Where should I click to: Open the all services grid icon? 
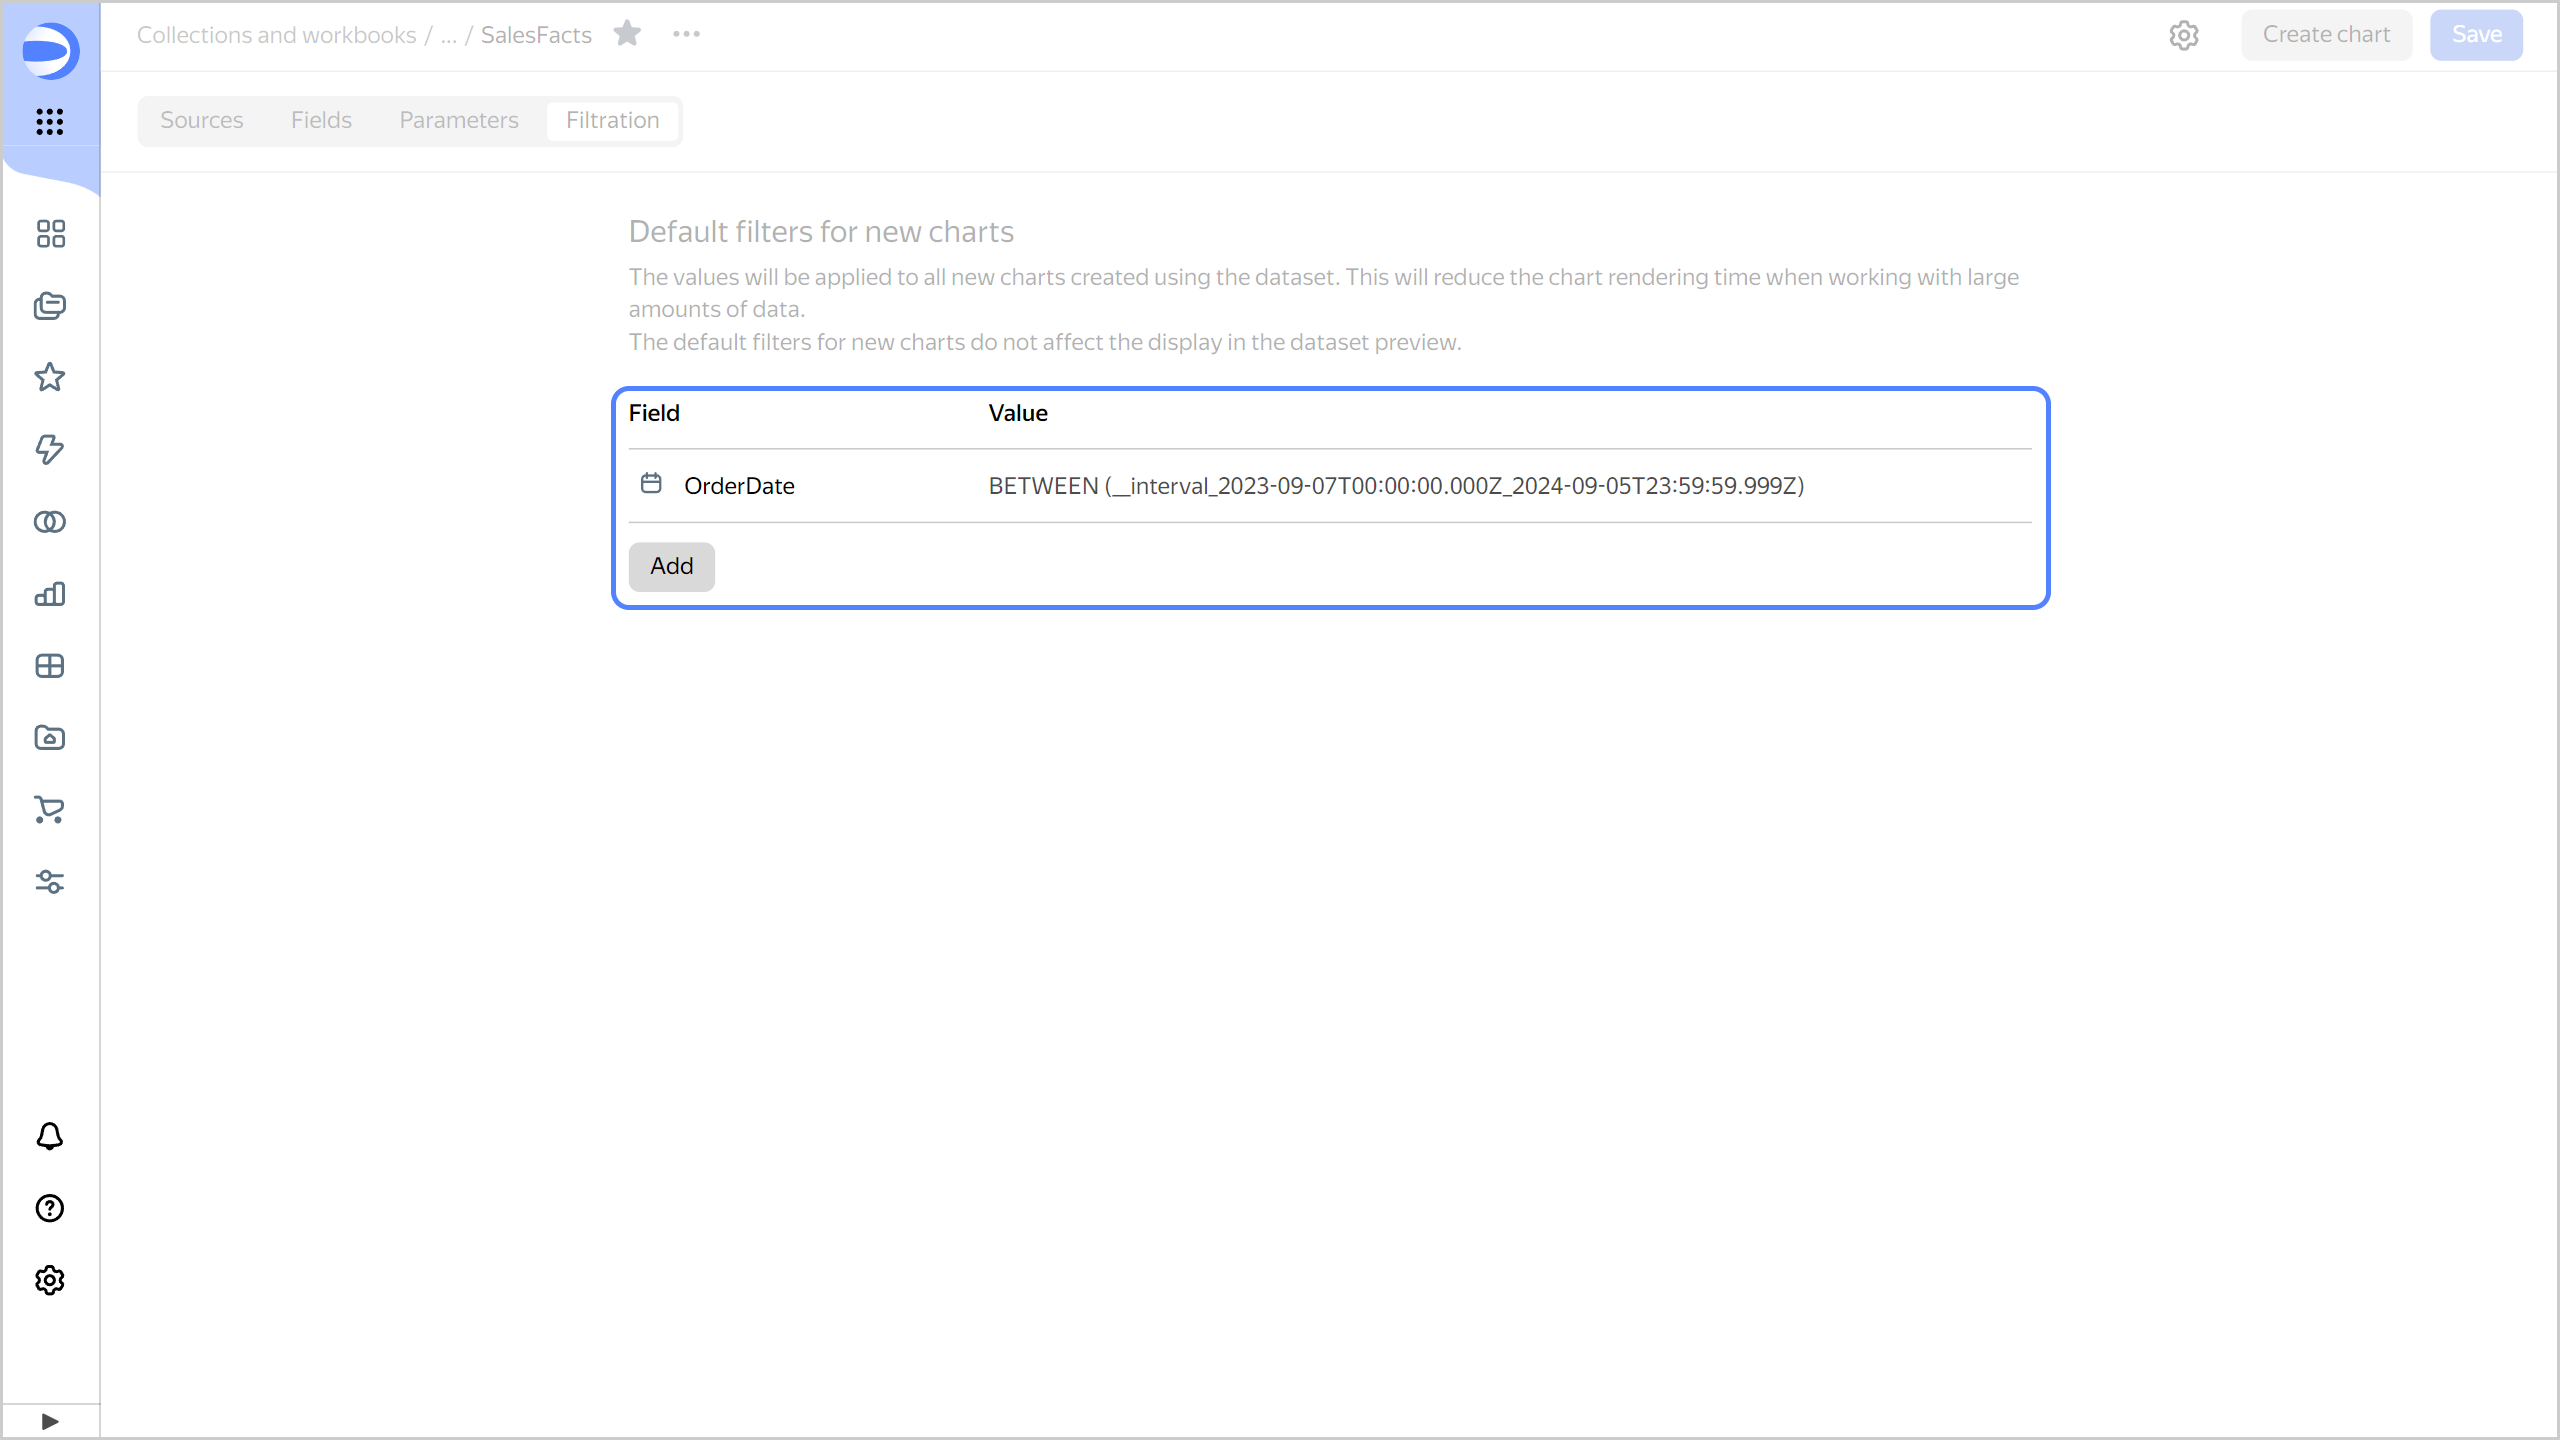pyautogui.click(x=49, y=122)
